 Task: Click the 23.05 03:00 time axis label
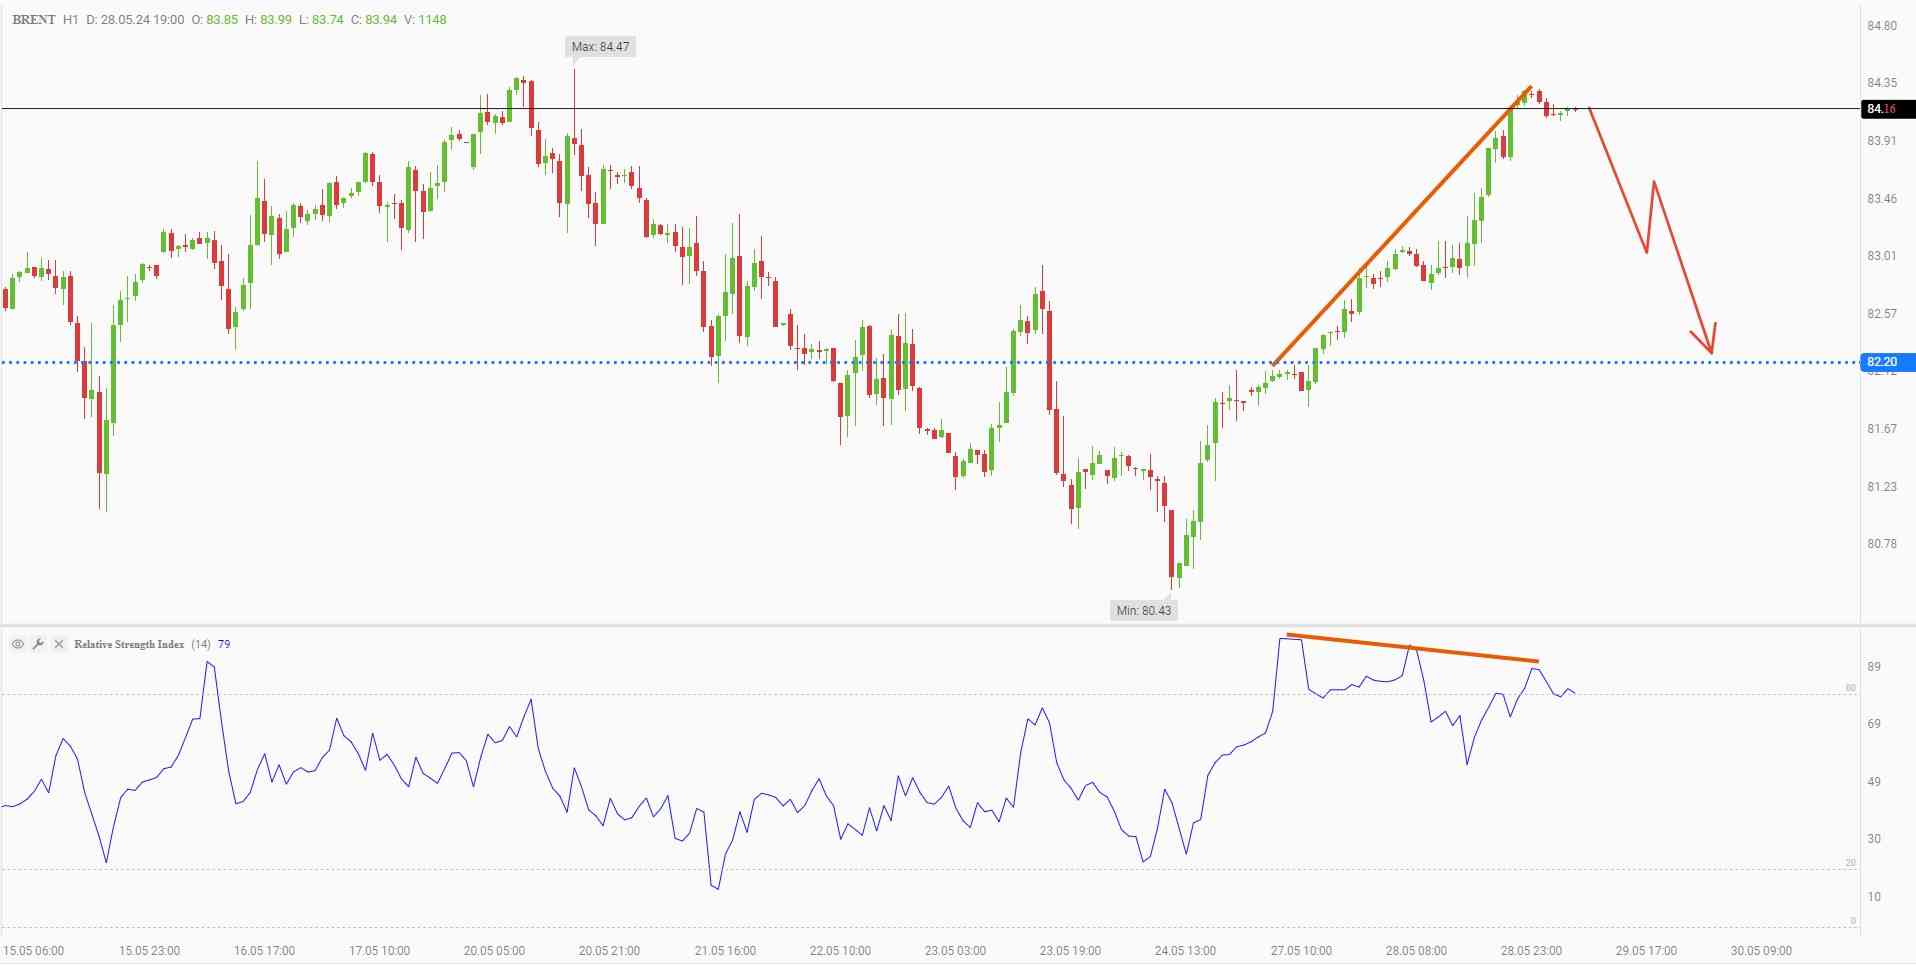pyautogui.click(x=955, y=951)
